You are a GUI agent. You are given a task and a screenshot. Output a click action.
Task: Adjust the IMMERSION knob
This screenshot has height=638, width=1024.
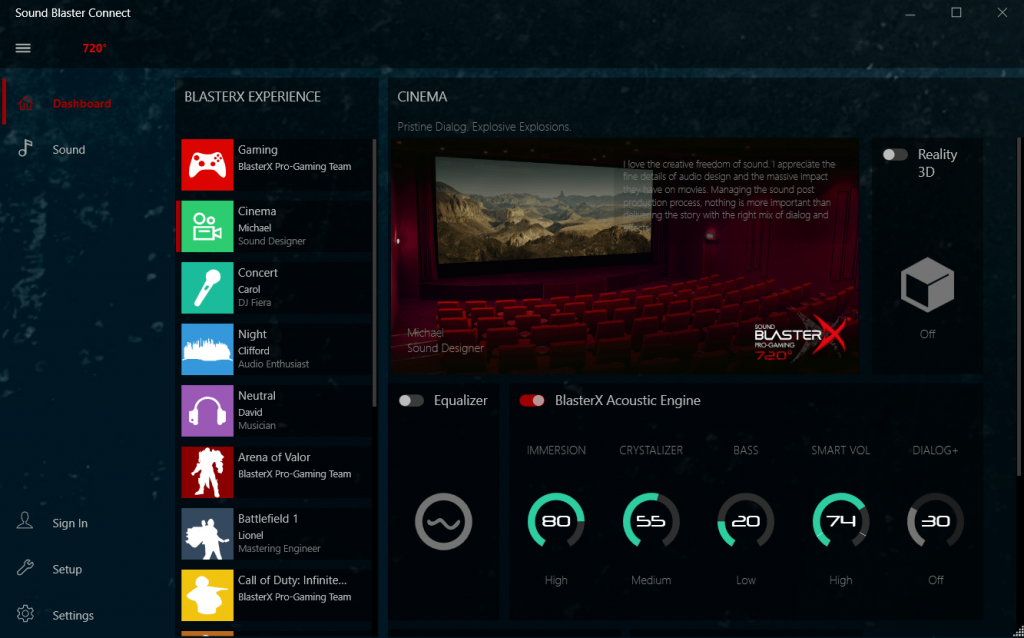click(x=556, y=521)
